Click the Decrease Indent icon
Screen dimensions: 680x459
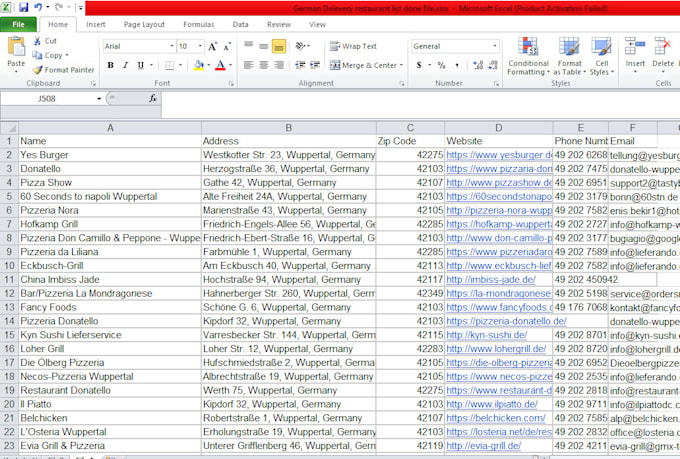click(300, 65)
